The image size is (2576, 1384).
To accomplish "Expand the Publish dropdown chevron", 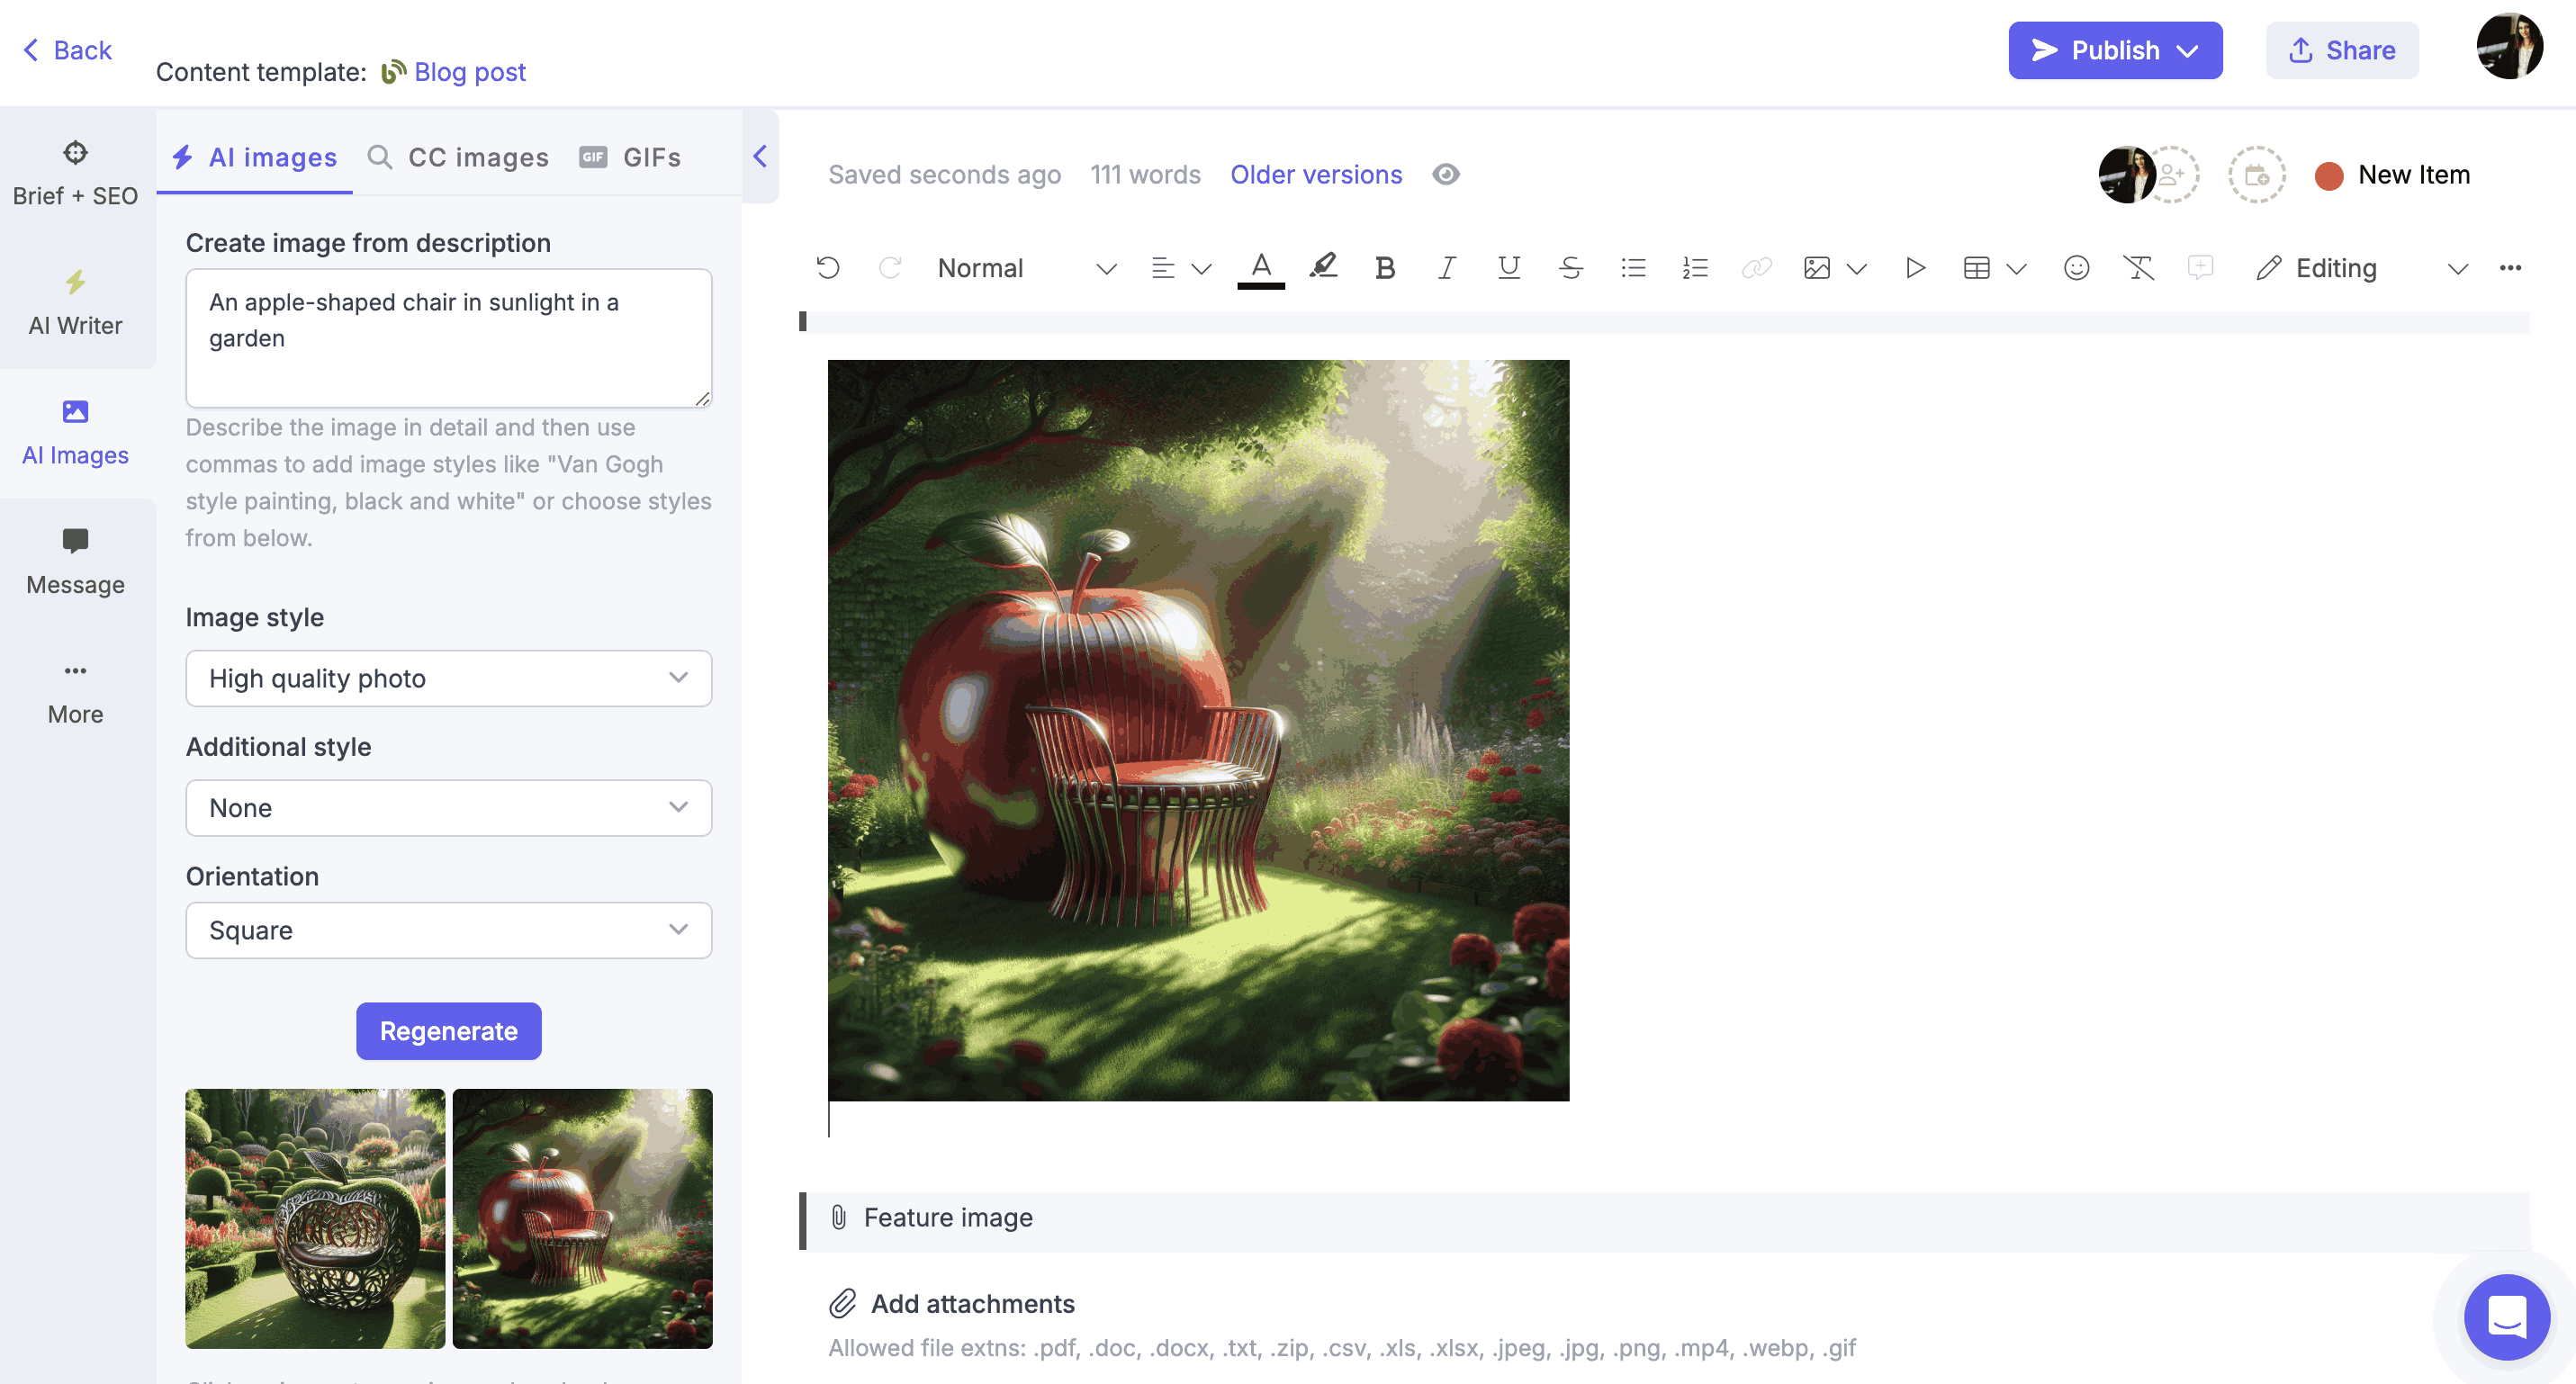I will pyautogui.click(x=2187, y=51).
